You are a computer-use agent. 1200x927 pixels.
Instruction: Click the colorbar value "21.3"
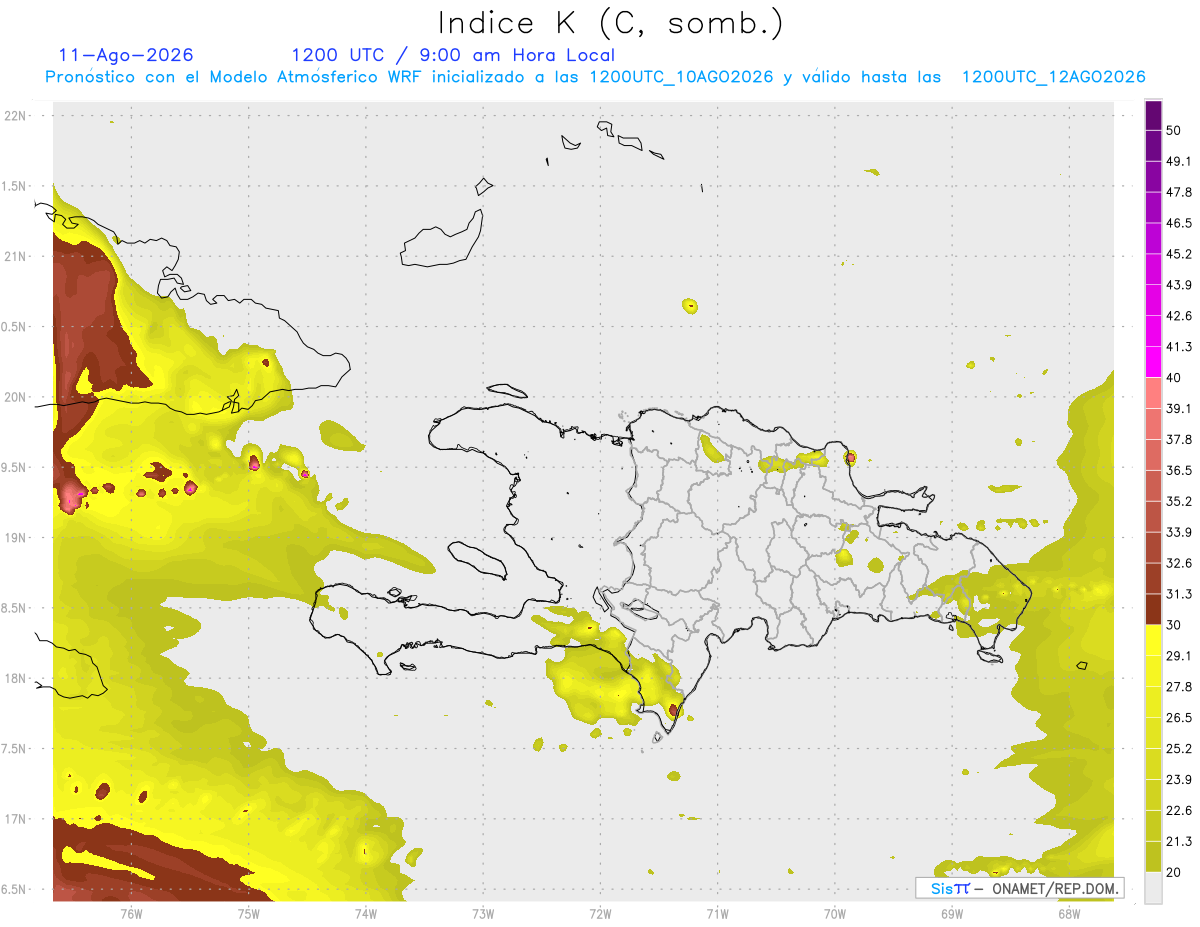[1179, 842]
